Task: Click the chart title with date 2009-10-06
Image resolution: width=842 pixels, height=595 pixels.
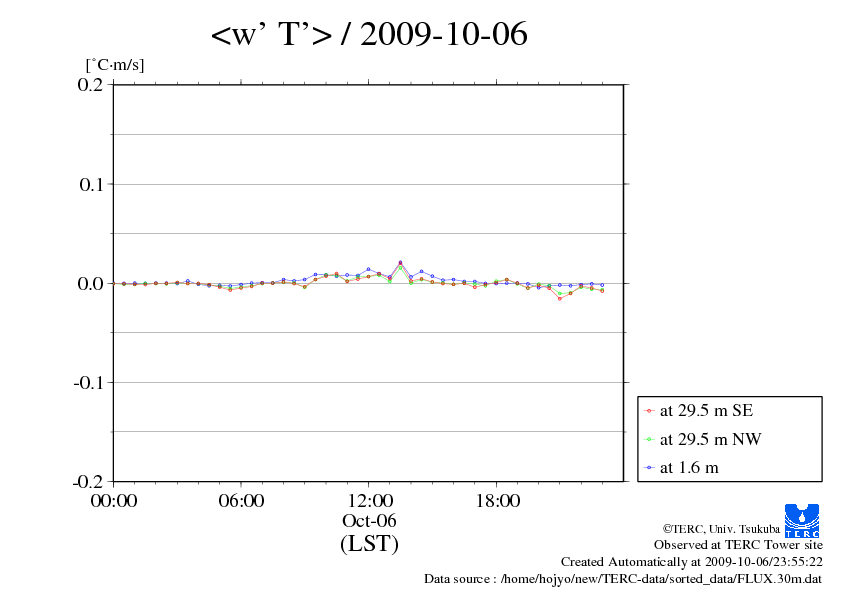Action: click(x=369, y=35)
